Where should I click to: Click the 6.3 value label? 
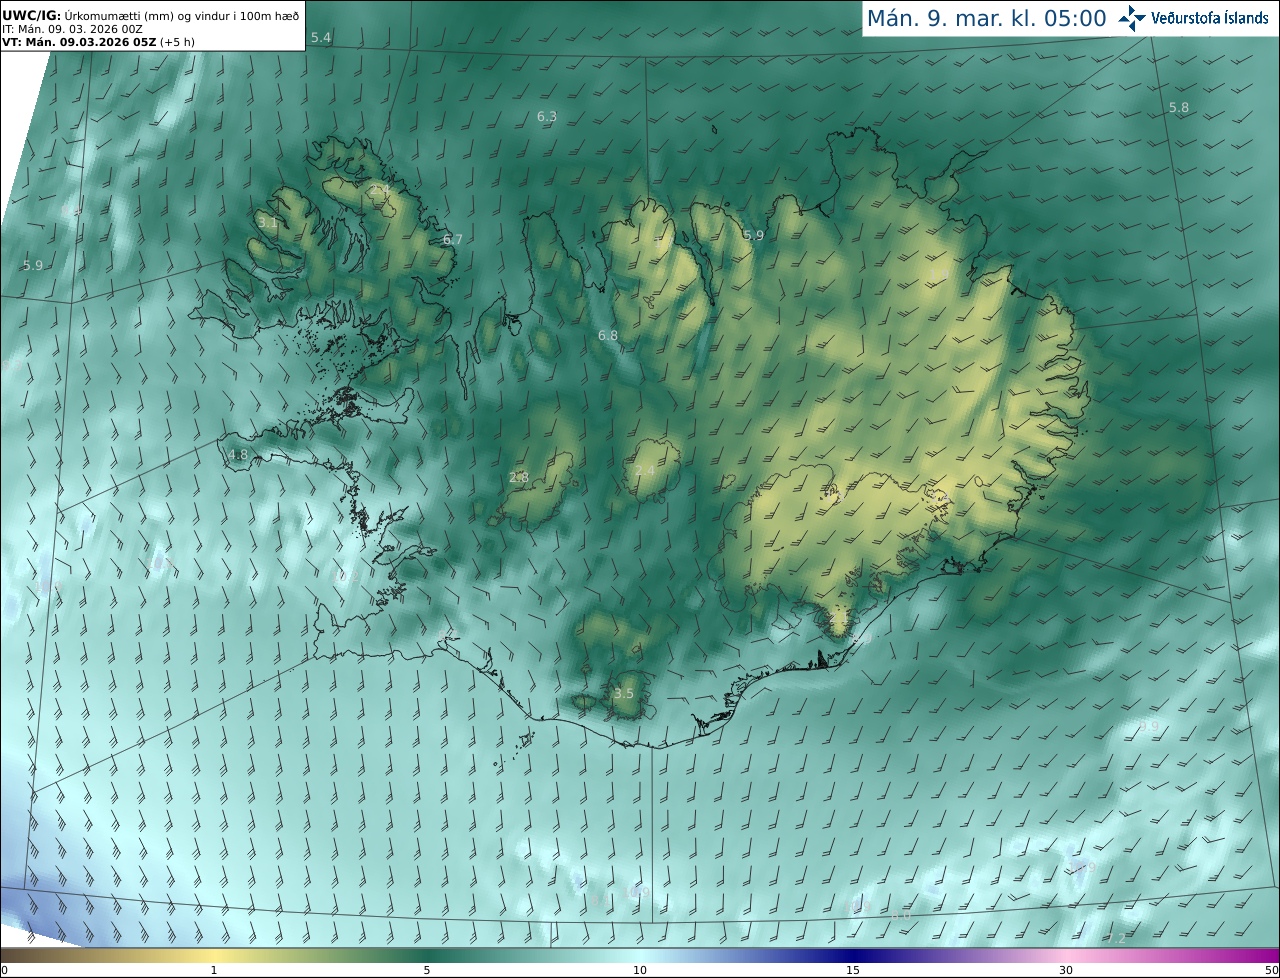click(x=547, y=116)
